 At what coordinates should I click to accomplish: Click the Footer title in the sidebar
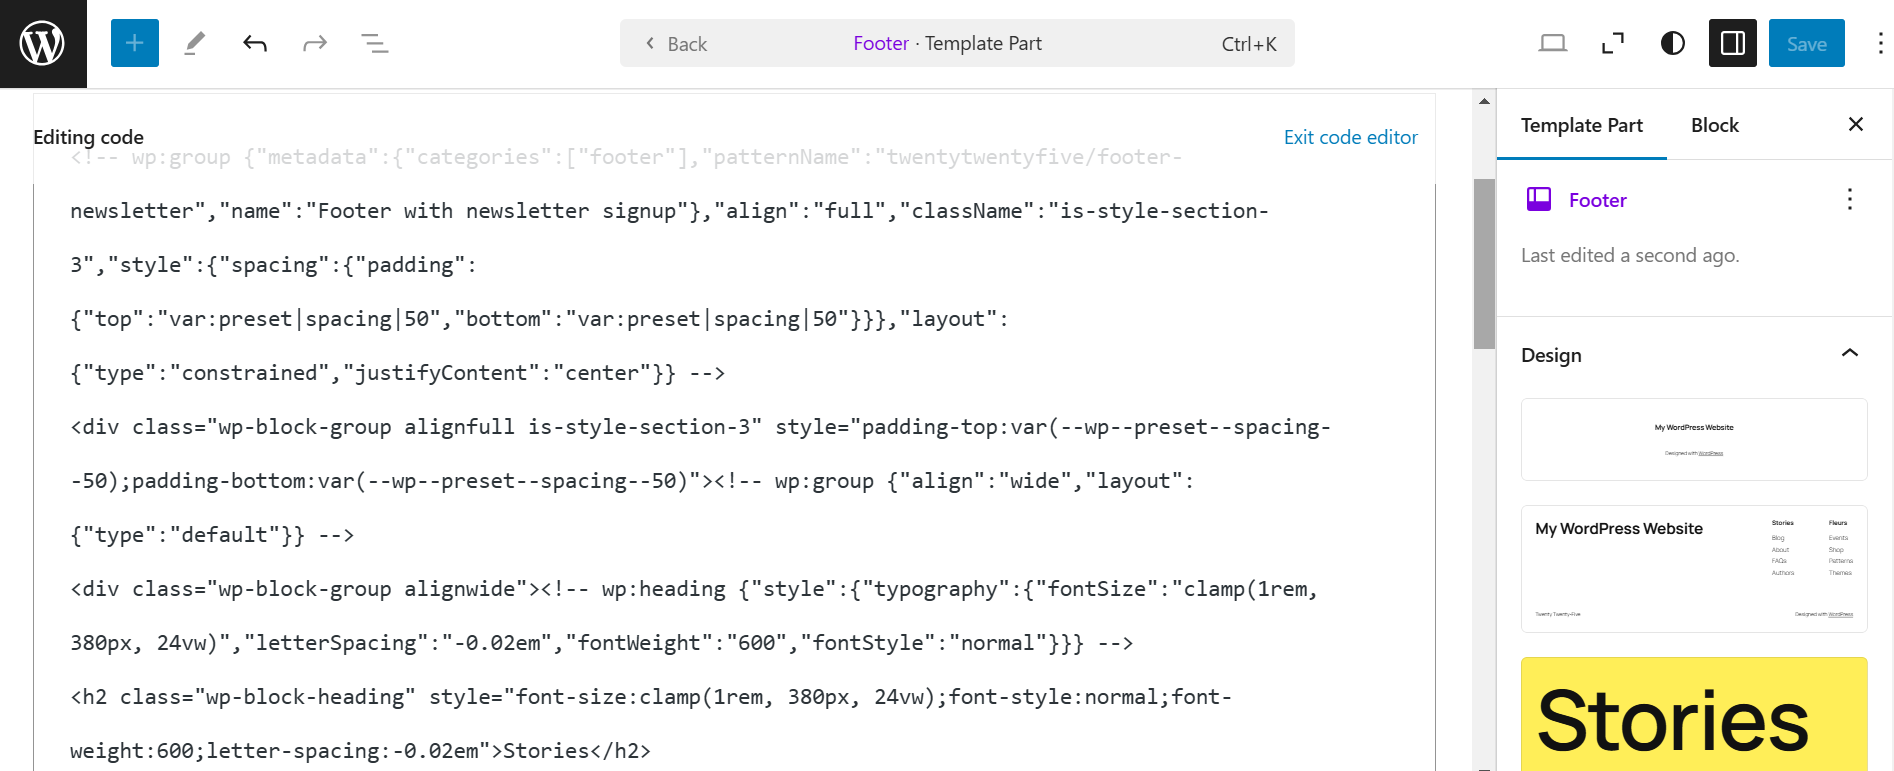coord(1598,200)
